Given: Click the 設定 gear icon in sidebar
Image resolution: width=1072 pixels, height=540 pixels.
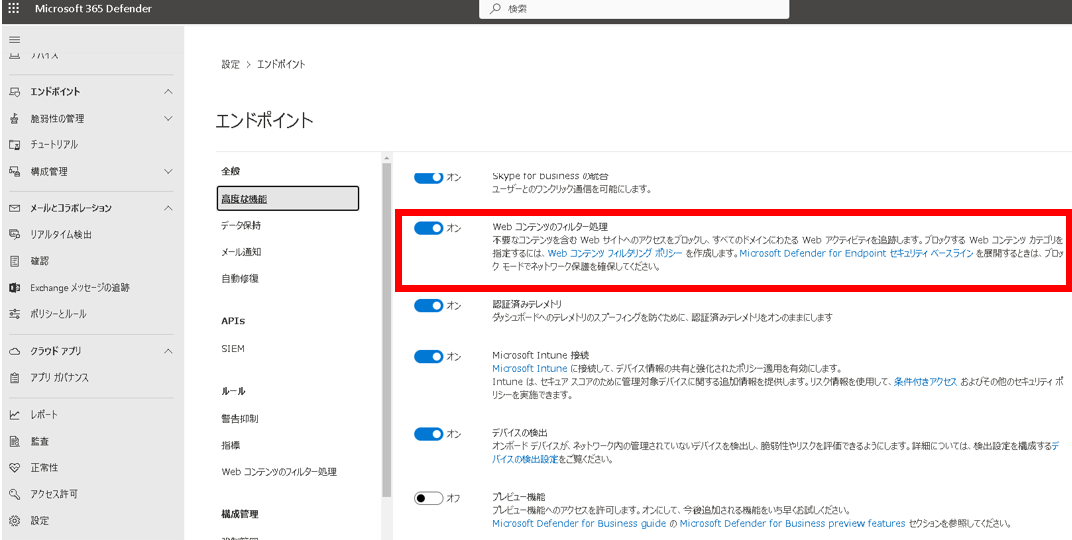Looking at the screenshot, I should tap(14, 521).
